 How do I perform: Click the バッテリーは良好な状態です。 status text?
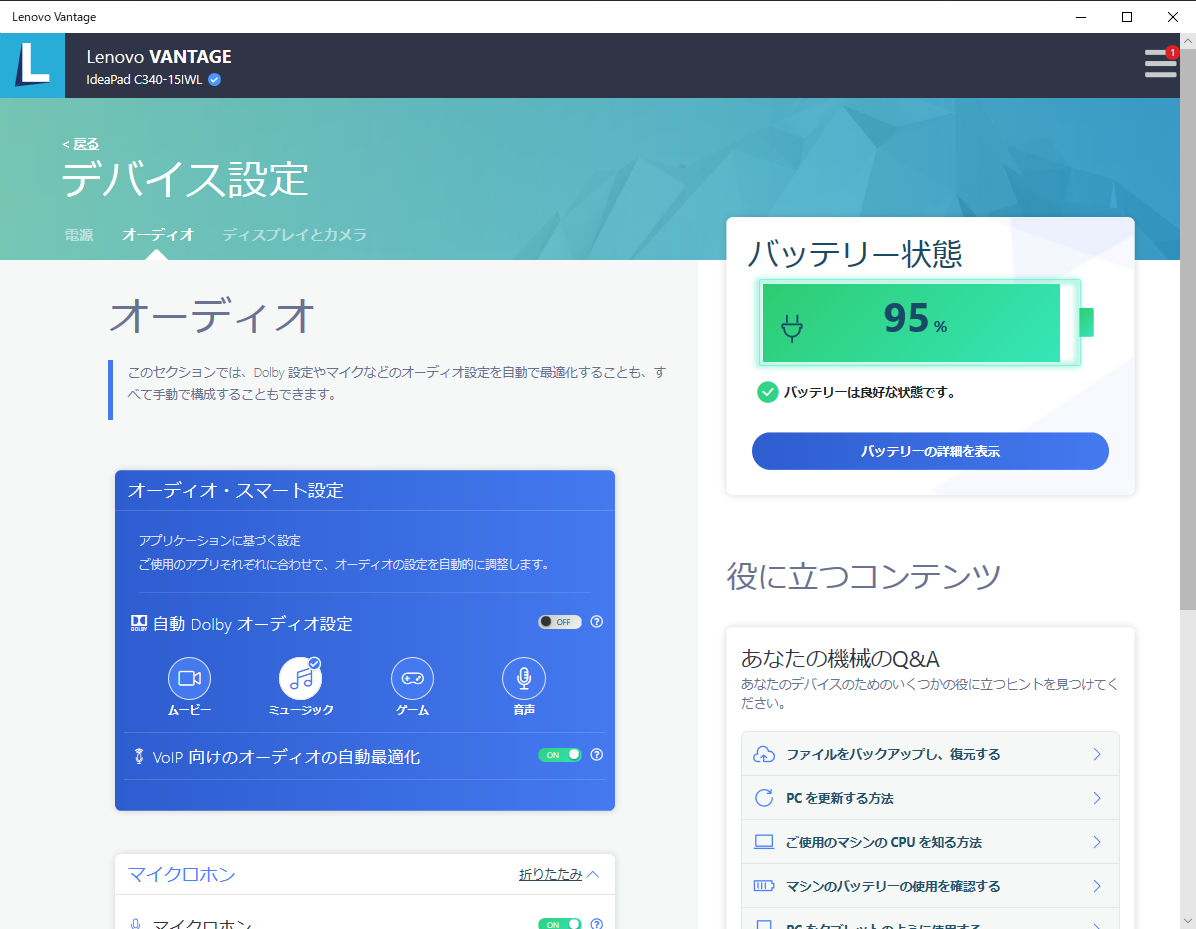[x=870, y=392]
